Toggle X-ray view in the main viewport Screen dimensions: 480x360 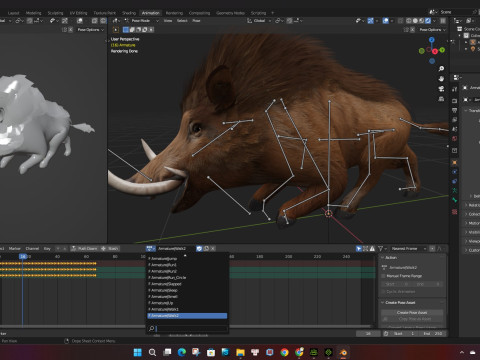[x=401, y=21]
